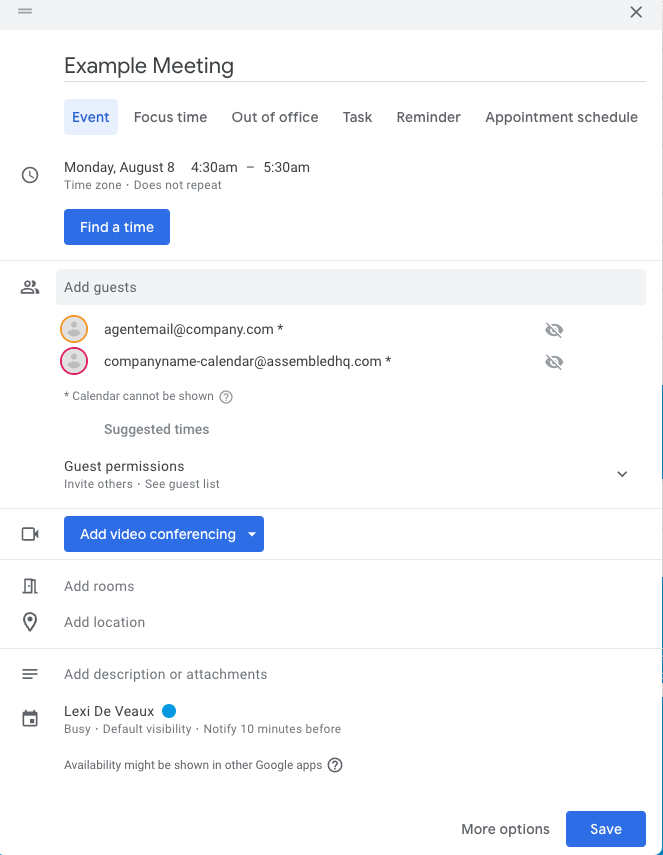Viewport: 663px width, 855px height.
Task: Click the description lines icon
Action: tap(30, 675)
